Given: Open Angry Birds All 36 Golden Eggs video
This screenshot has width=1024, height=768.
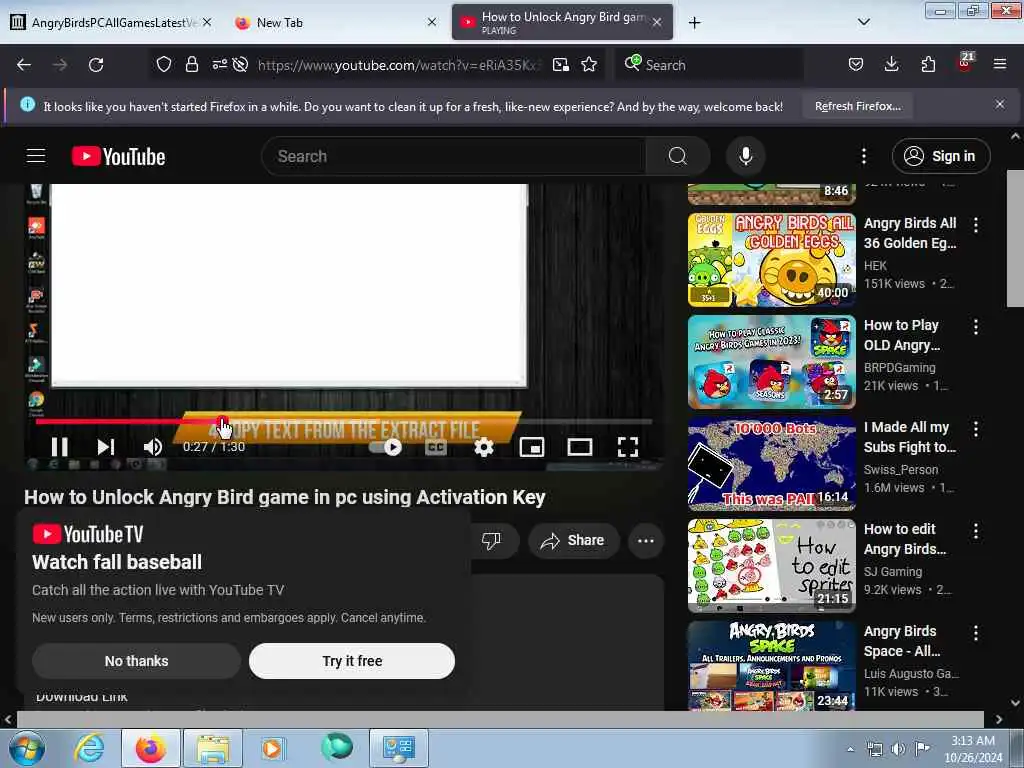Looking at the screenshot, I should [771, 259].
